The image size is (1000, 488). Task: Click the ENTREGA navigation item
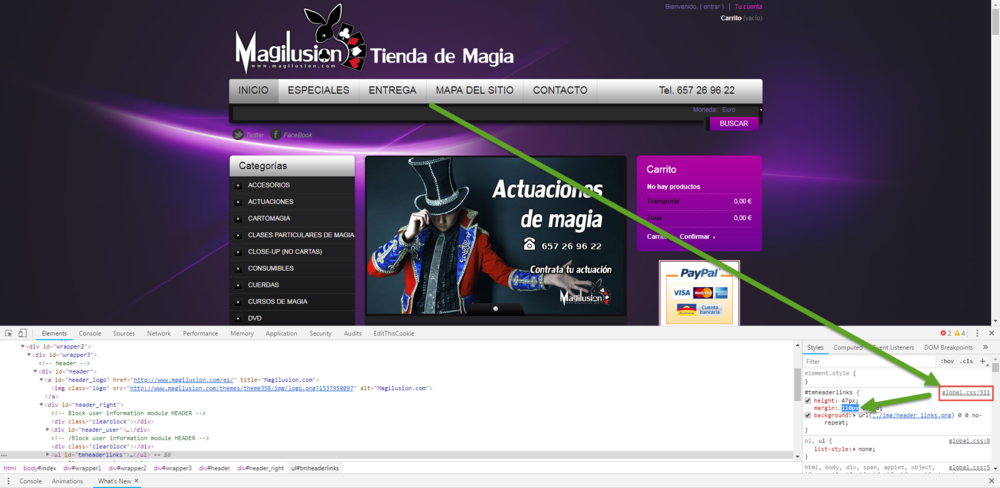(392, 91)
